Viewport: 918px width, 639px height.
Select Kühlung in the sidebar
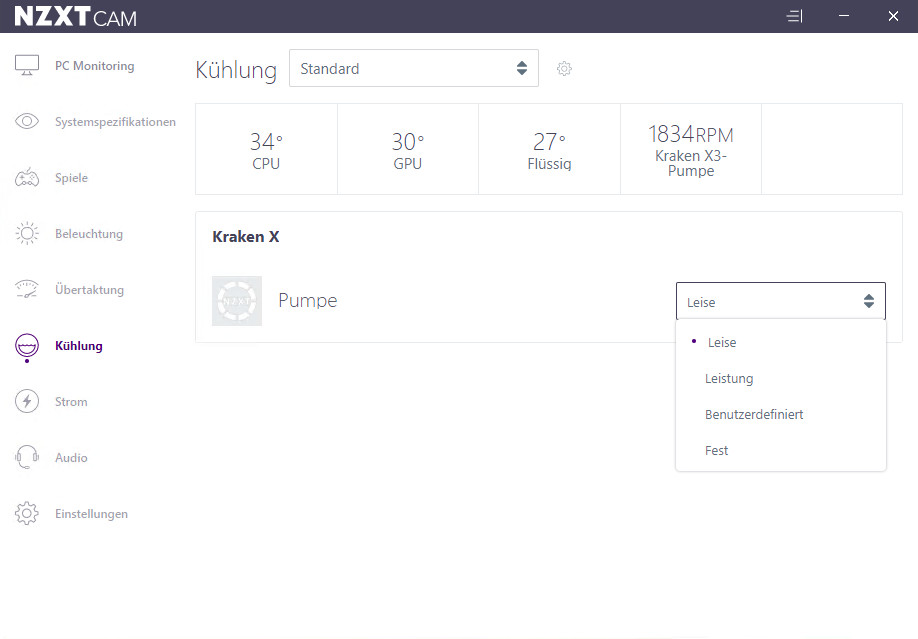click(x=78, y=346)
